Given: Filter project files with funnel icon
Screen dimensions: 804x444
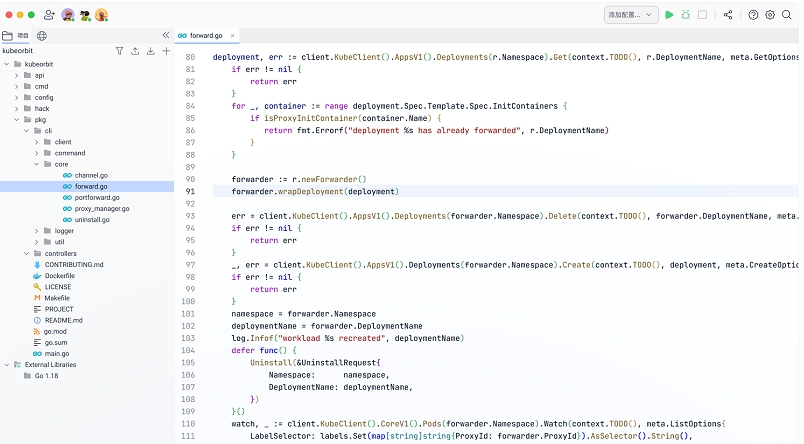Looking at the screenshot, I should (120, 50).
